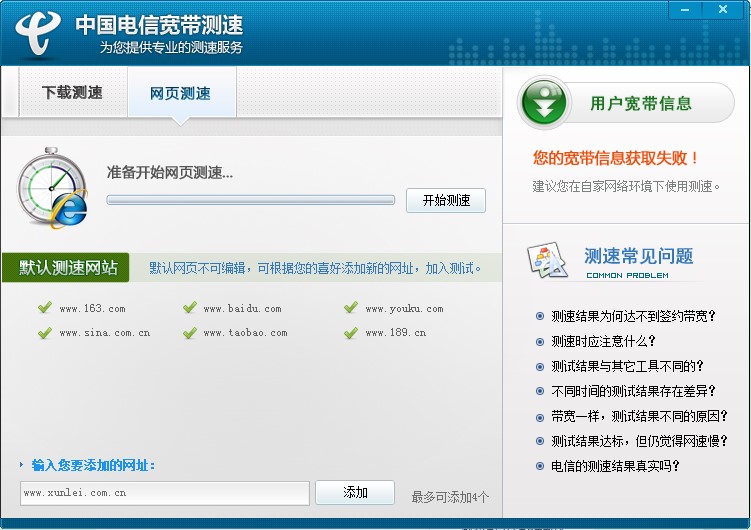The height and width of the screenshot is (530, 751).
Task: Open FAQ 测试结果达标,但仍觉得网速慢?
Action: click(639, 441)
